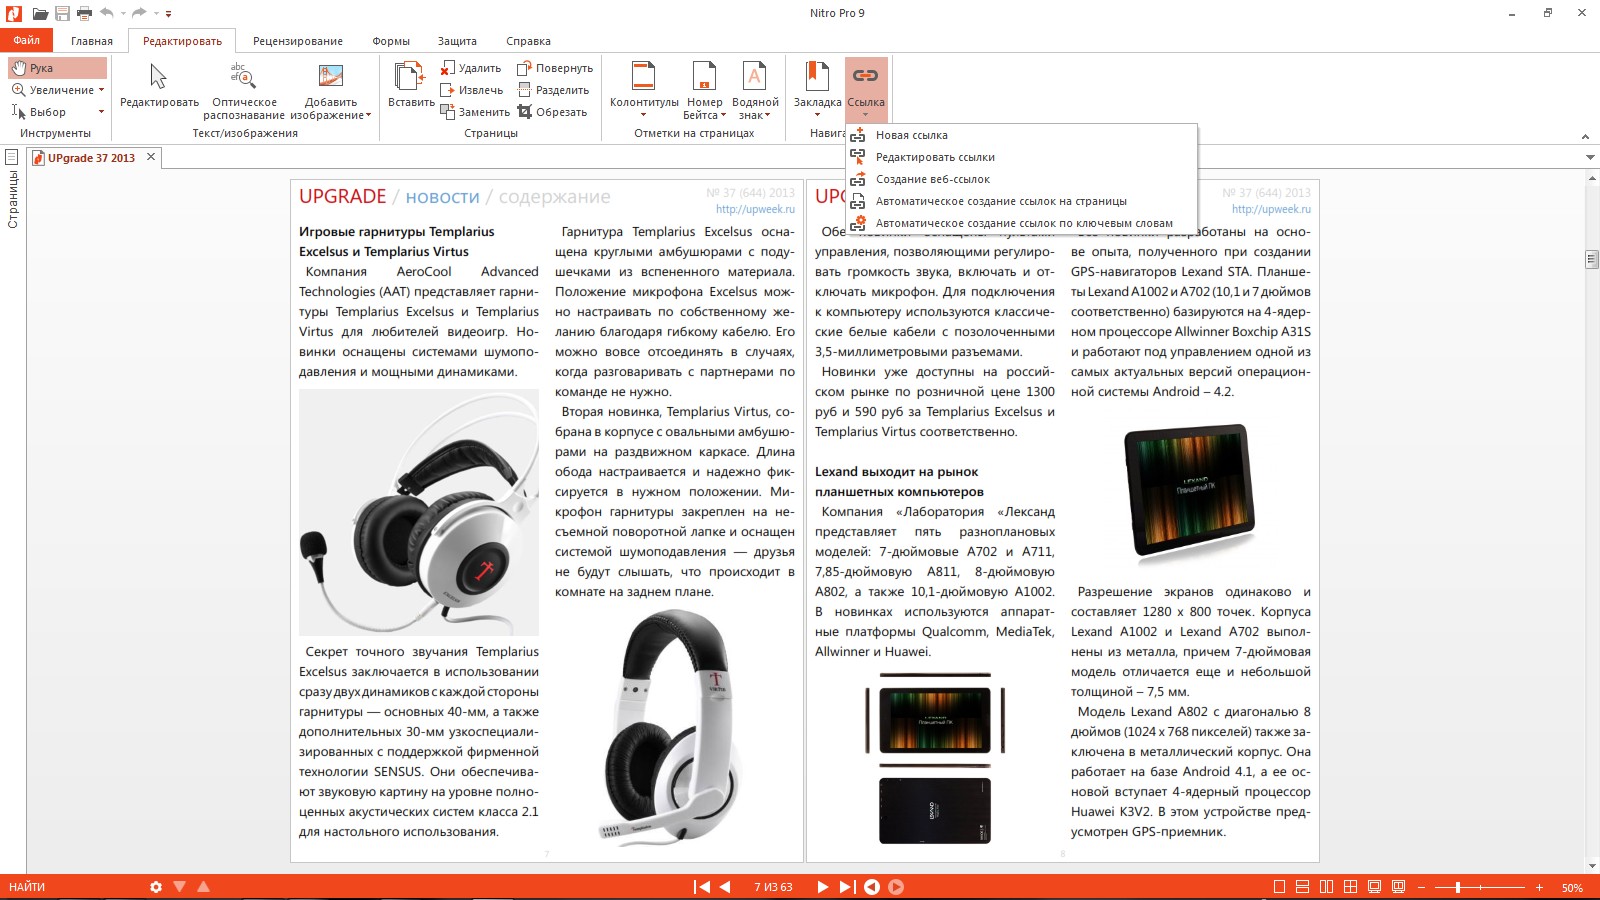Click the Redo arrow icon
This screenshot has height=900, width=1600.
pos(139,13)
